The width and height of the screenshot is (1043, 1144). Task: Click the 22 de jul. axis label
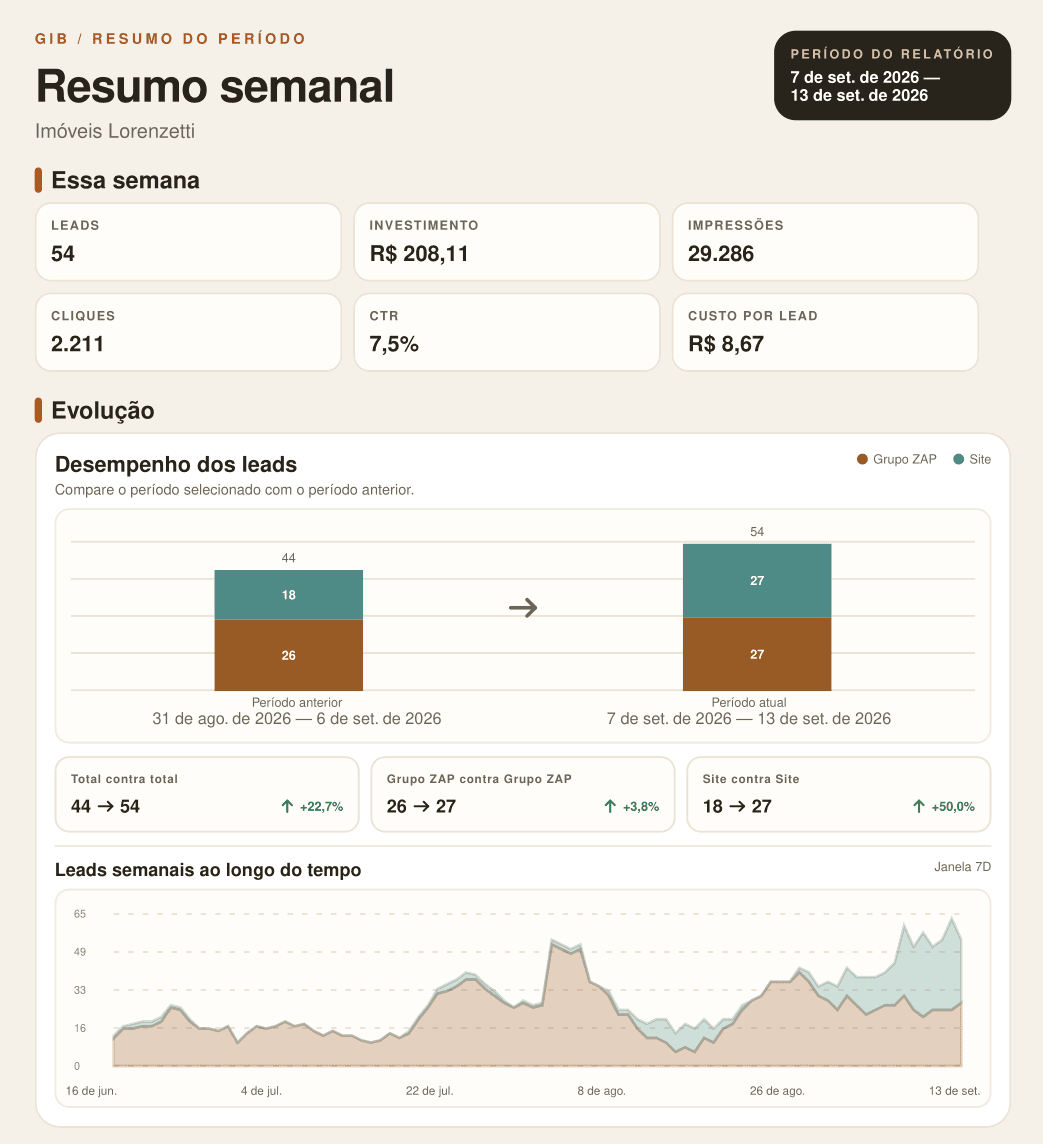[430, 1091]
